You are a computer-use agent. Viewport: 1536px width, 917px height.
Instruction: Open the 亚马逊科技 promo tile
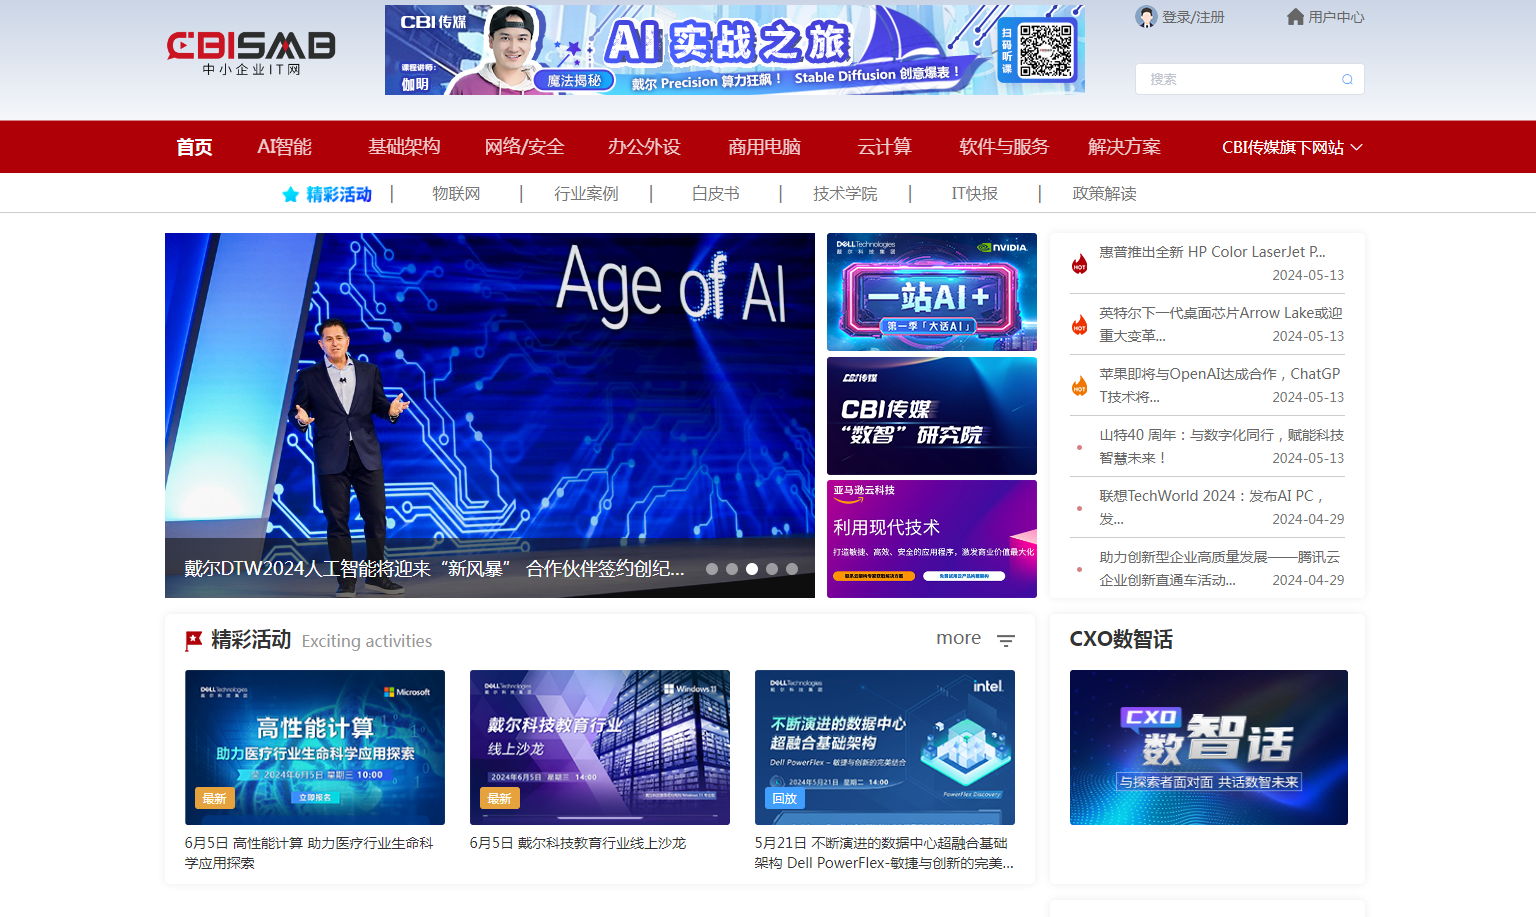[932, 539]
